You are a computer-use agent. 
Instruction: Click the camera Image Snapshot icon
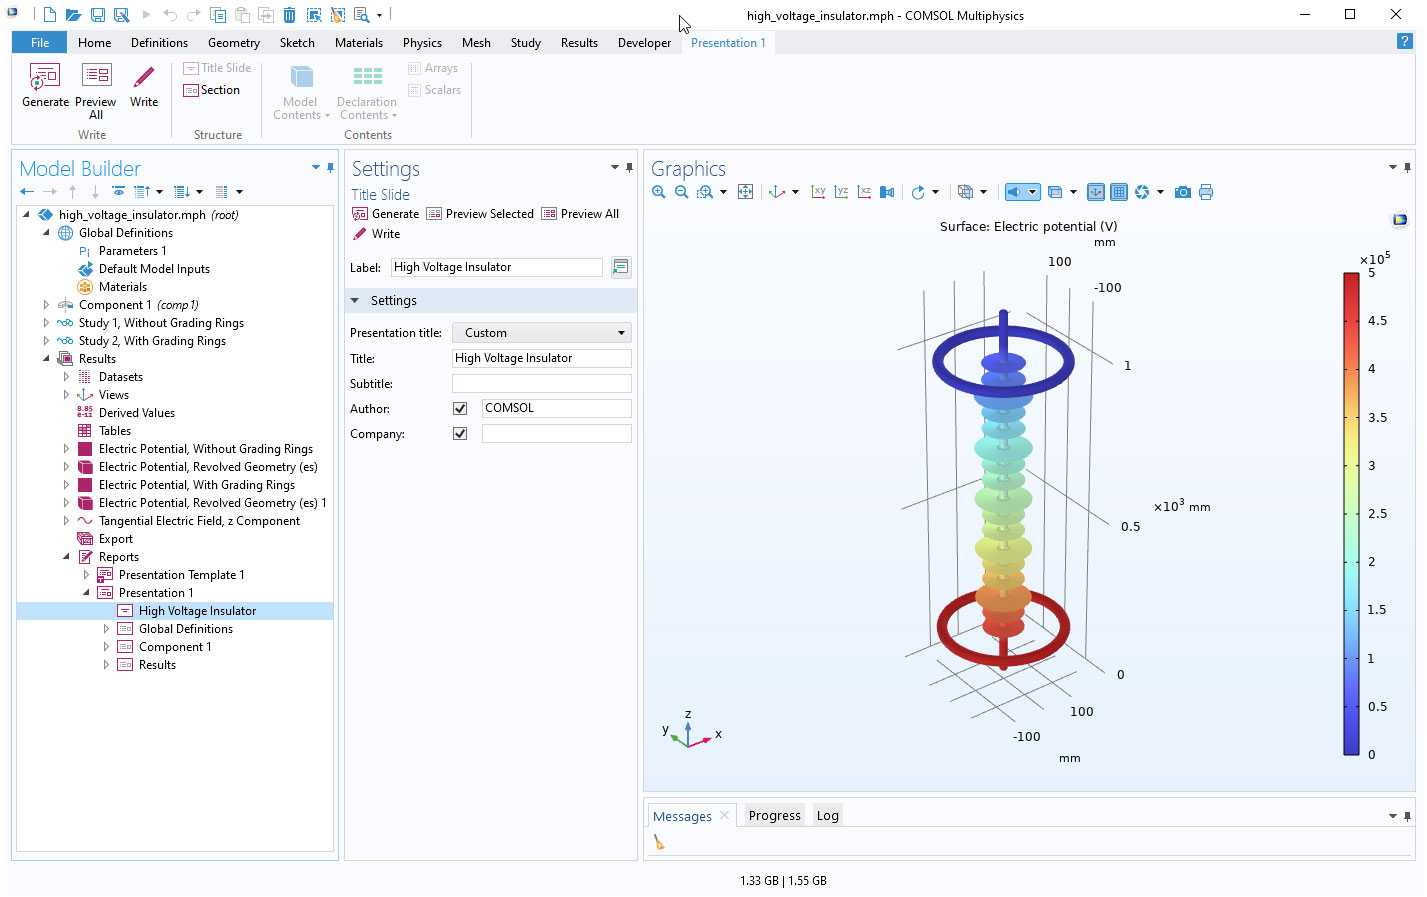point(1183,192)
